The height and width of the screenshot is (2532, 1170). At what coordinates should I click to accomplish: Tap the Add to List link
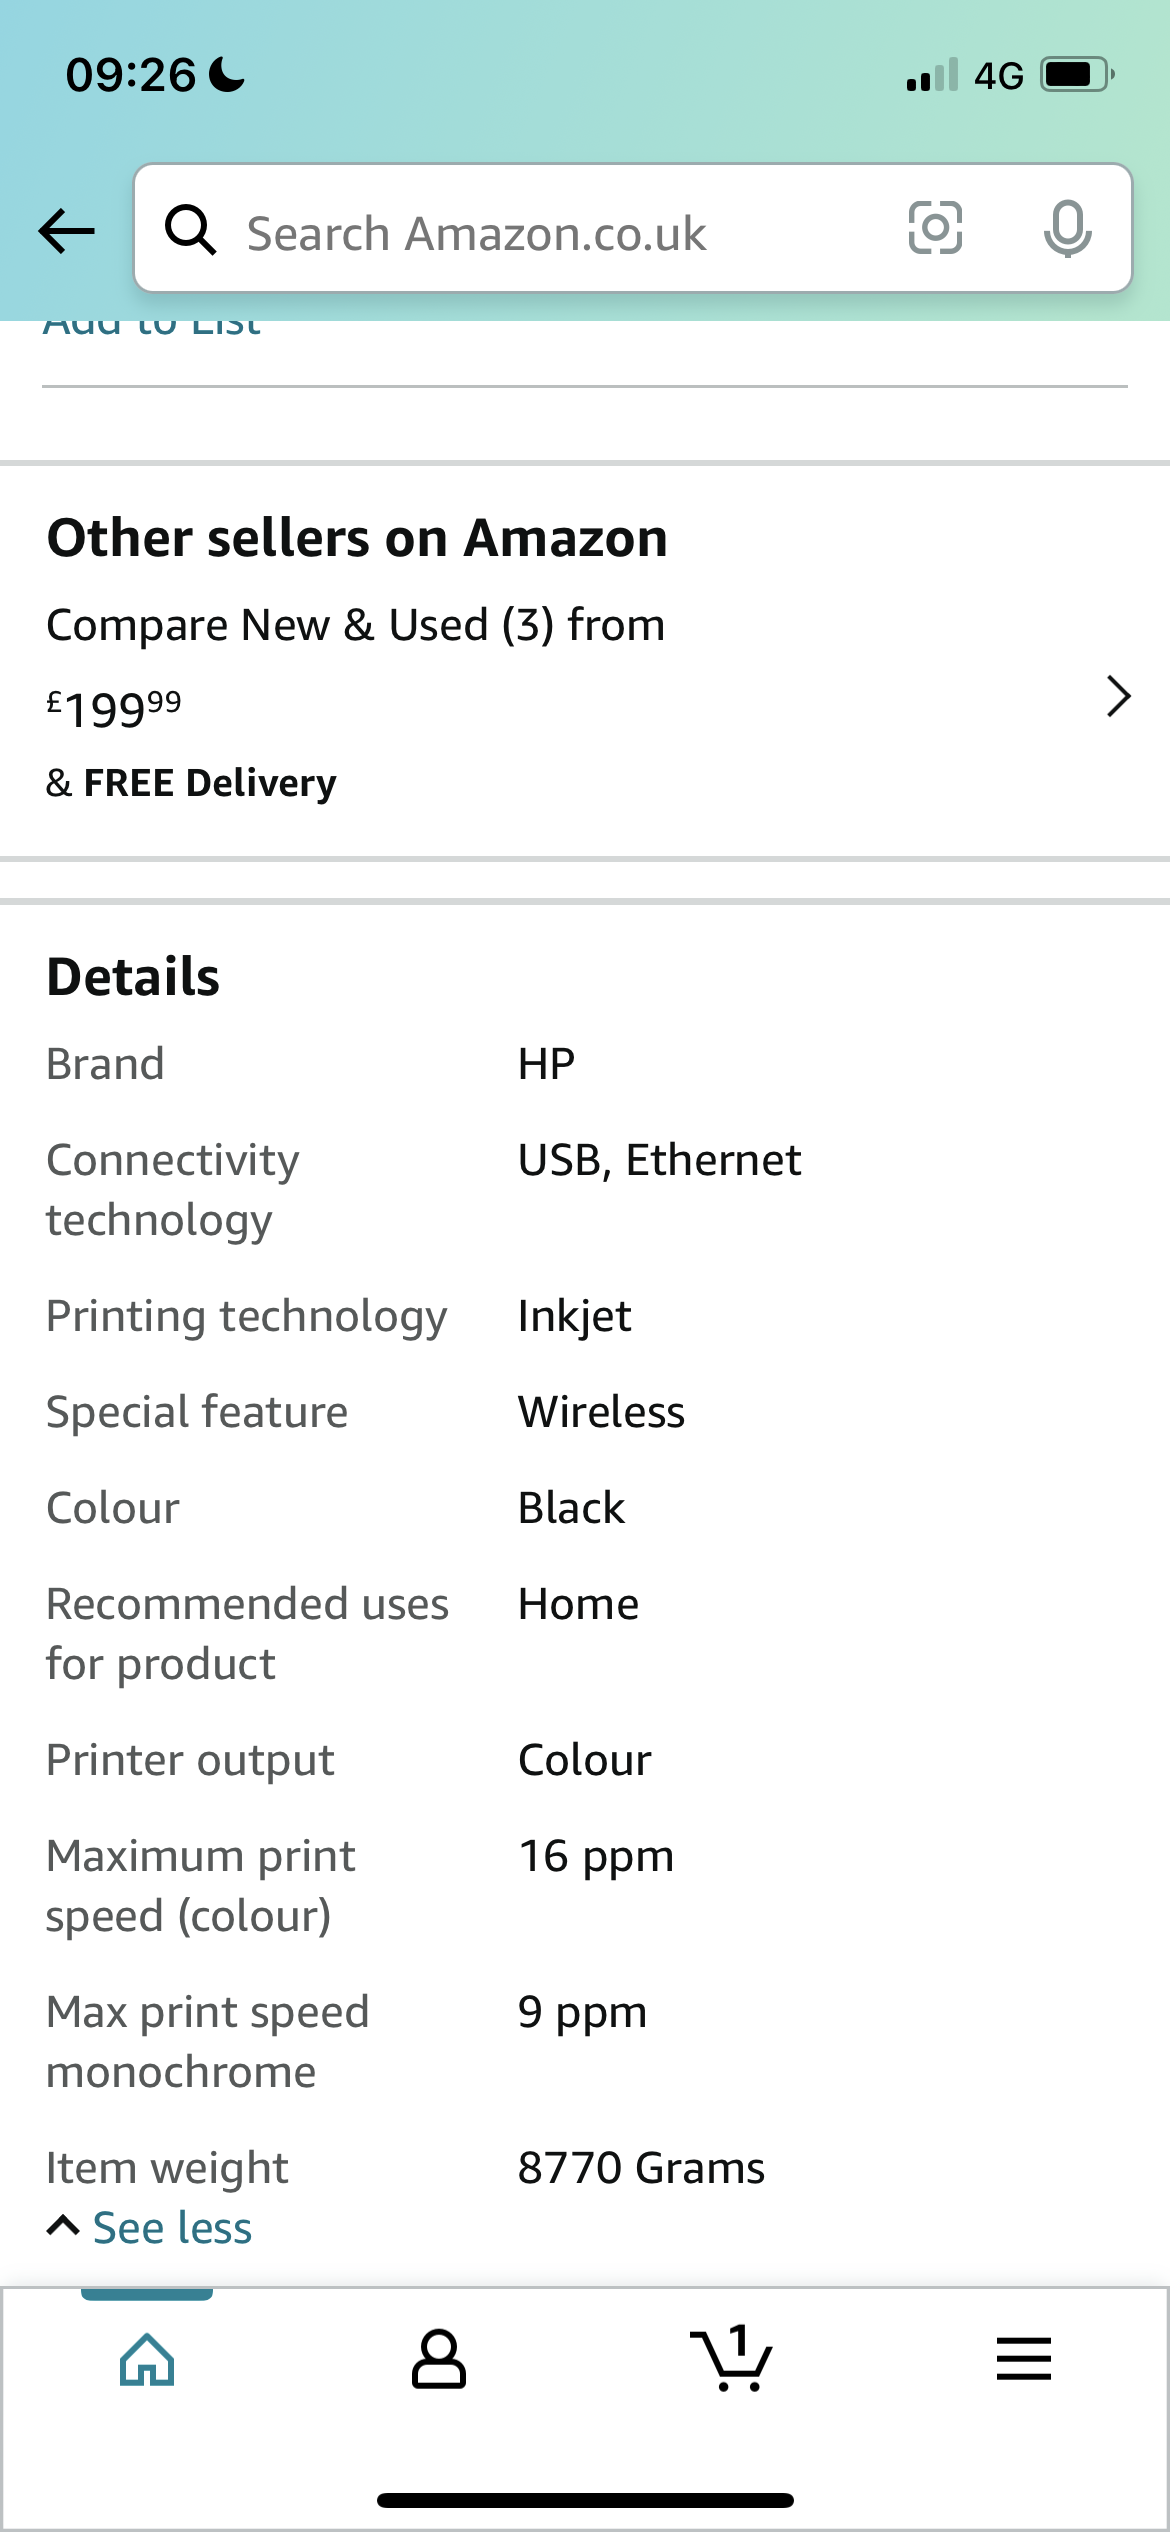(152, 325)
